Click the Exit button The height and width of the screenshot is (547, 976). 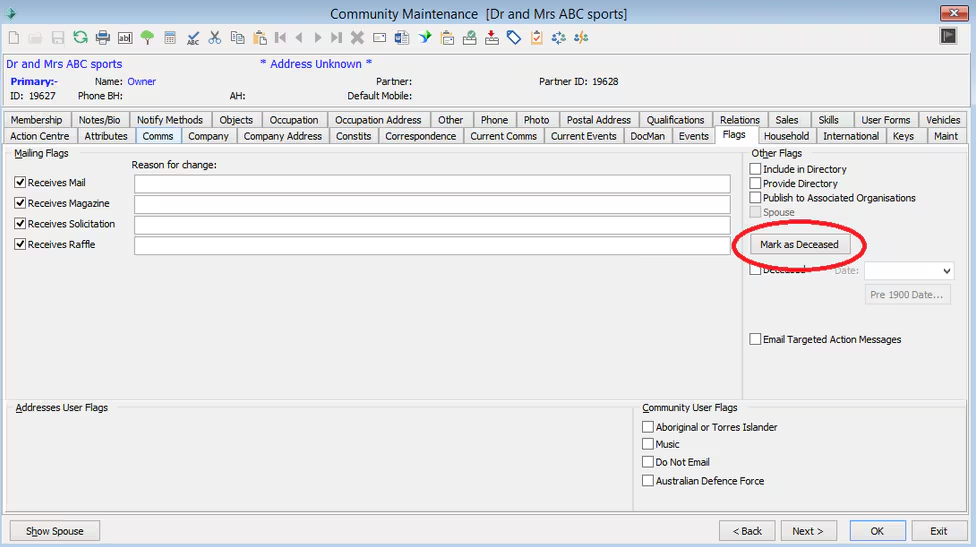point(939,531)
